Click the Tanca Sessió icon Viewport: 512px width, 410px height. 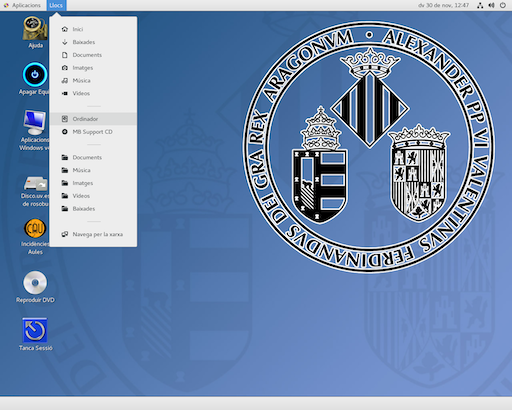point(35,330)
